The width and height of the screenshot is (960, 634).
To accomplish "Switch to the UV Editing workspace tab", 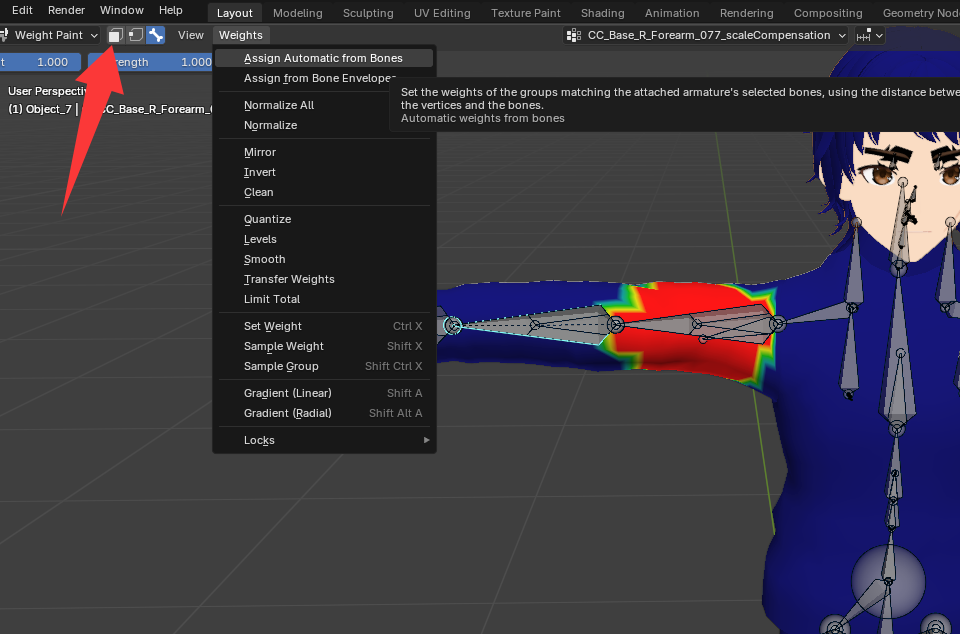I will pos(442,13).
